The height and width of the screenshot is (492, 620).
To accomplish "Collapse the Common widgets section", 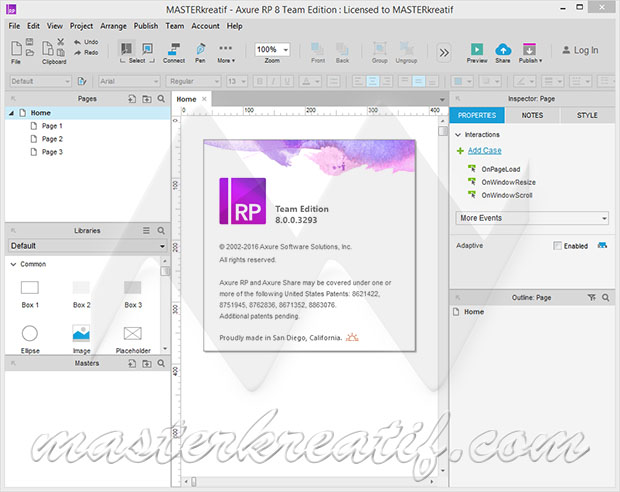I will click(x=13, y=264).
